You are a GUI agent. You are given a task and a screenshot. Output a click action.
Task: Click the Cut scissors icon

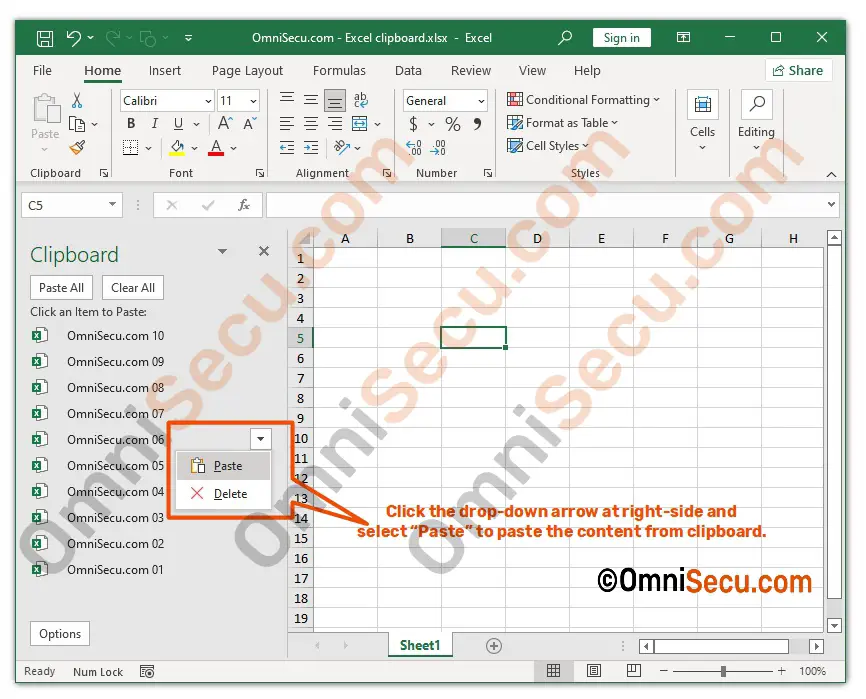77,100
